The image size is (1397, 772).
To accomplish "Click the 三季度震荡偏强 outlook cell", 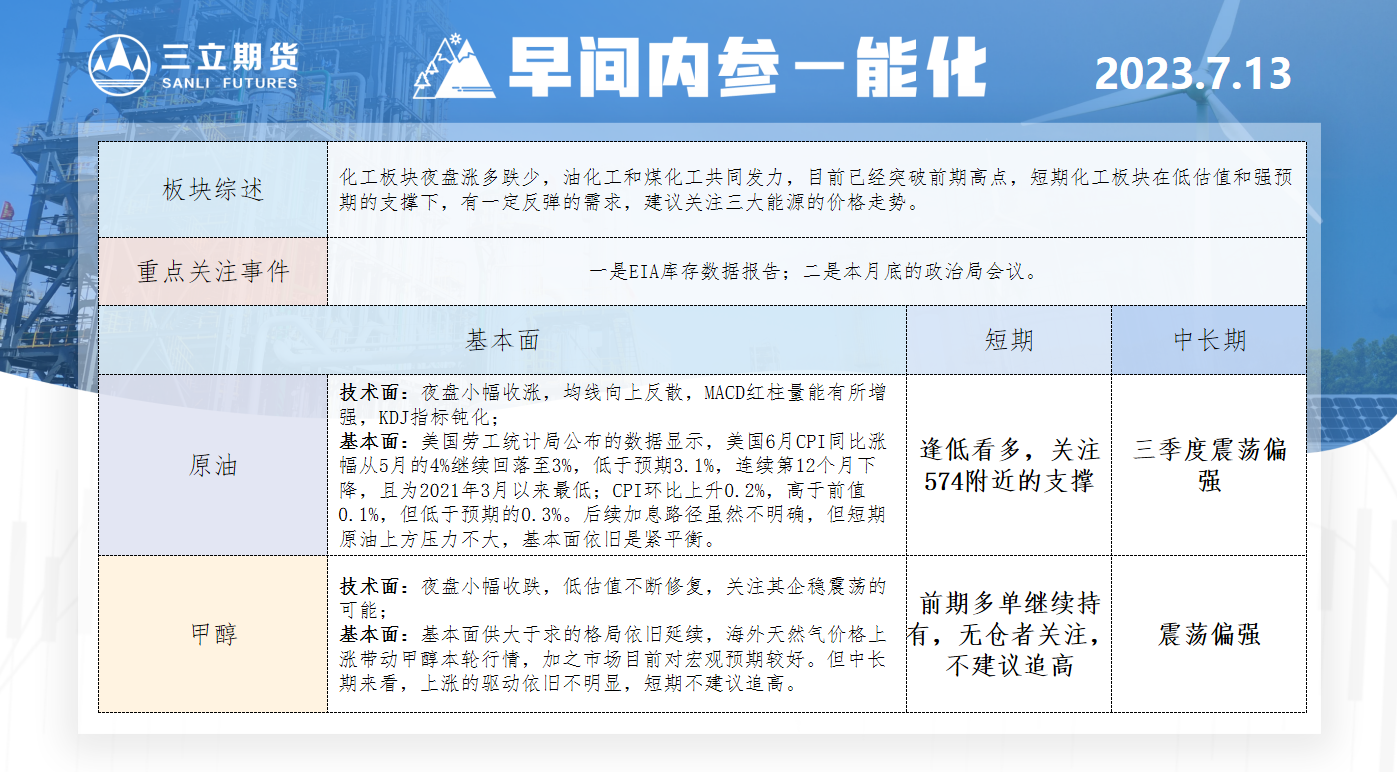I will click(1209, 465).
